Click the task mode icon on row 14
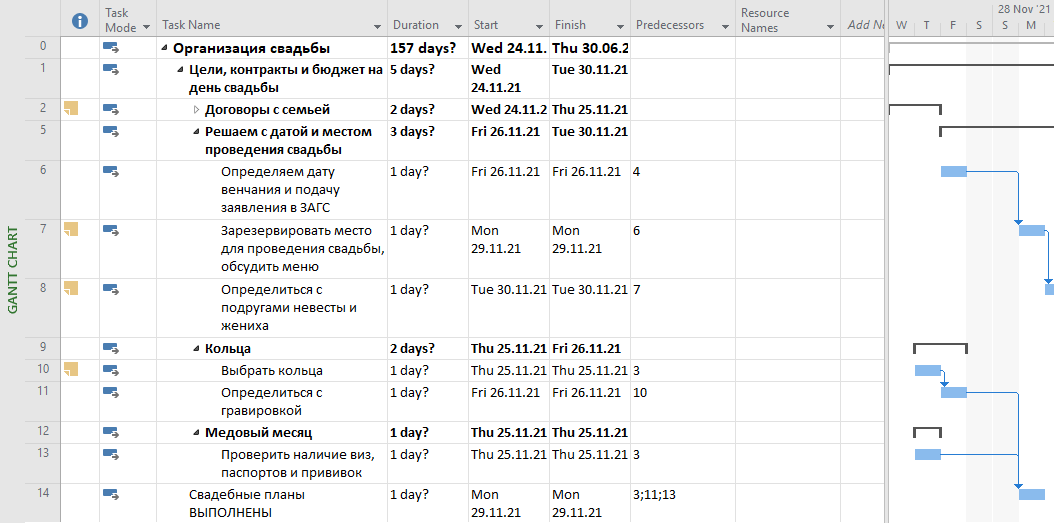 click(111, 493)
